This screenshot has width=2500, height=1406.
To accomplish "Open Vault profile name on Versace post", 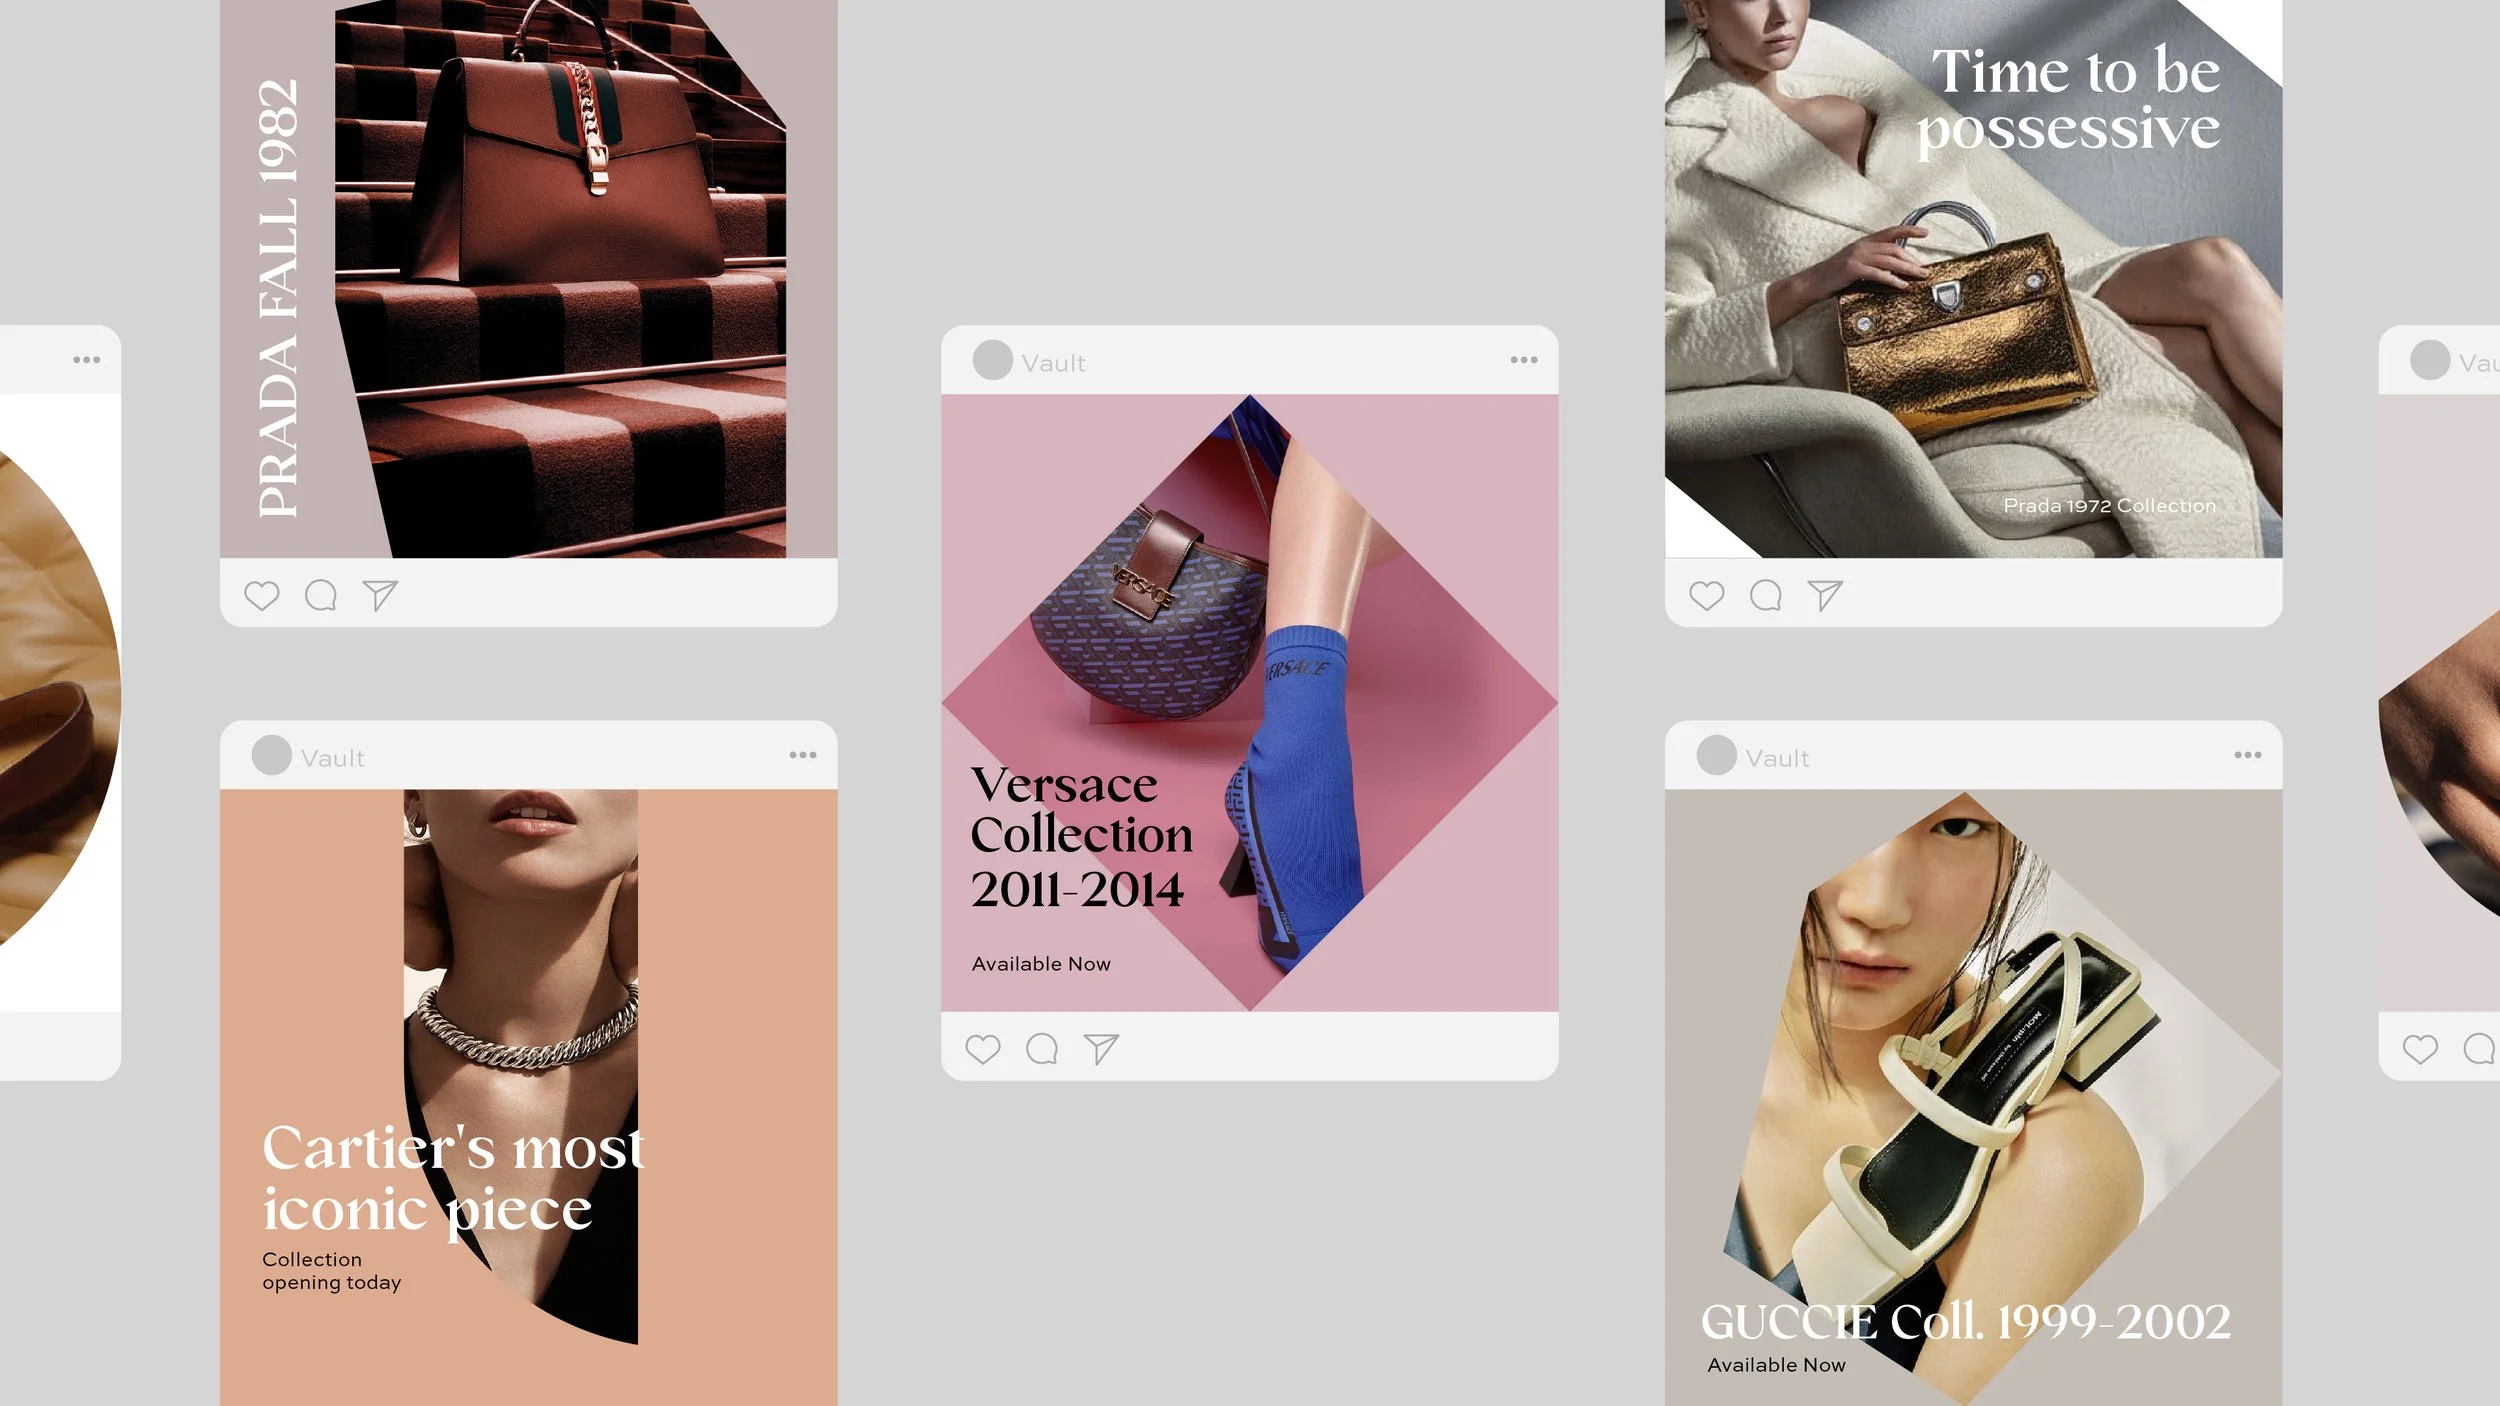I will coord(1053,363).
